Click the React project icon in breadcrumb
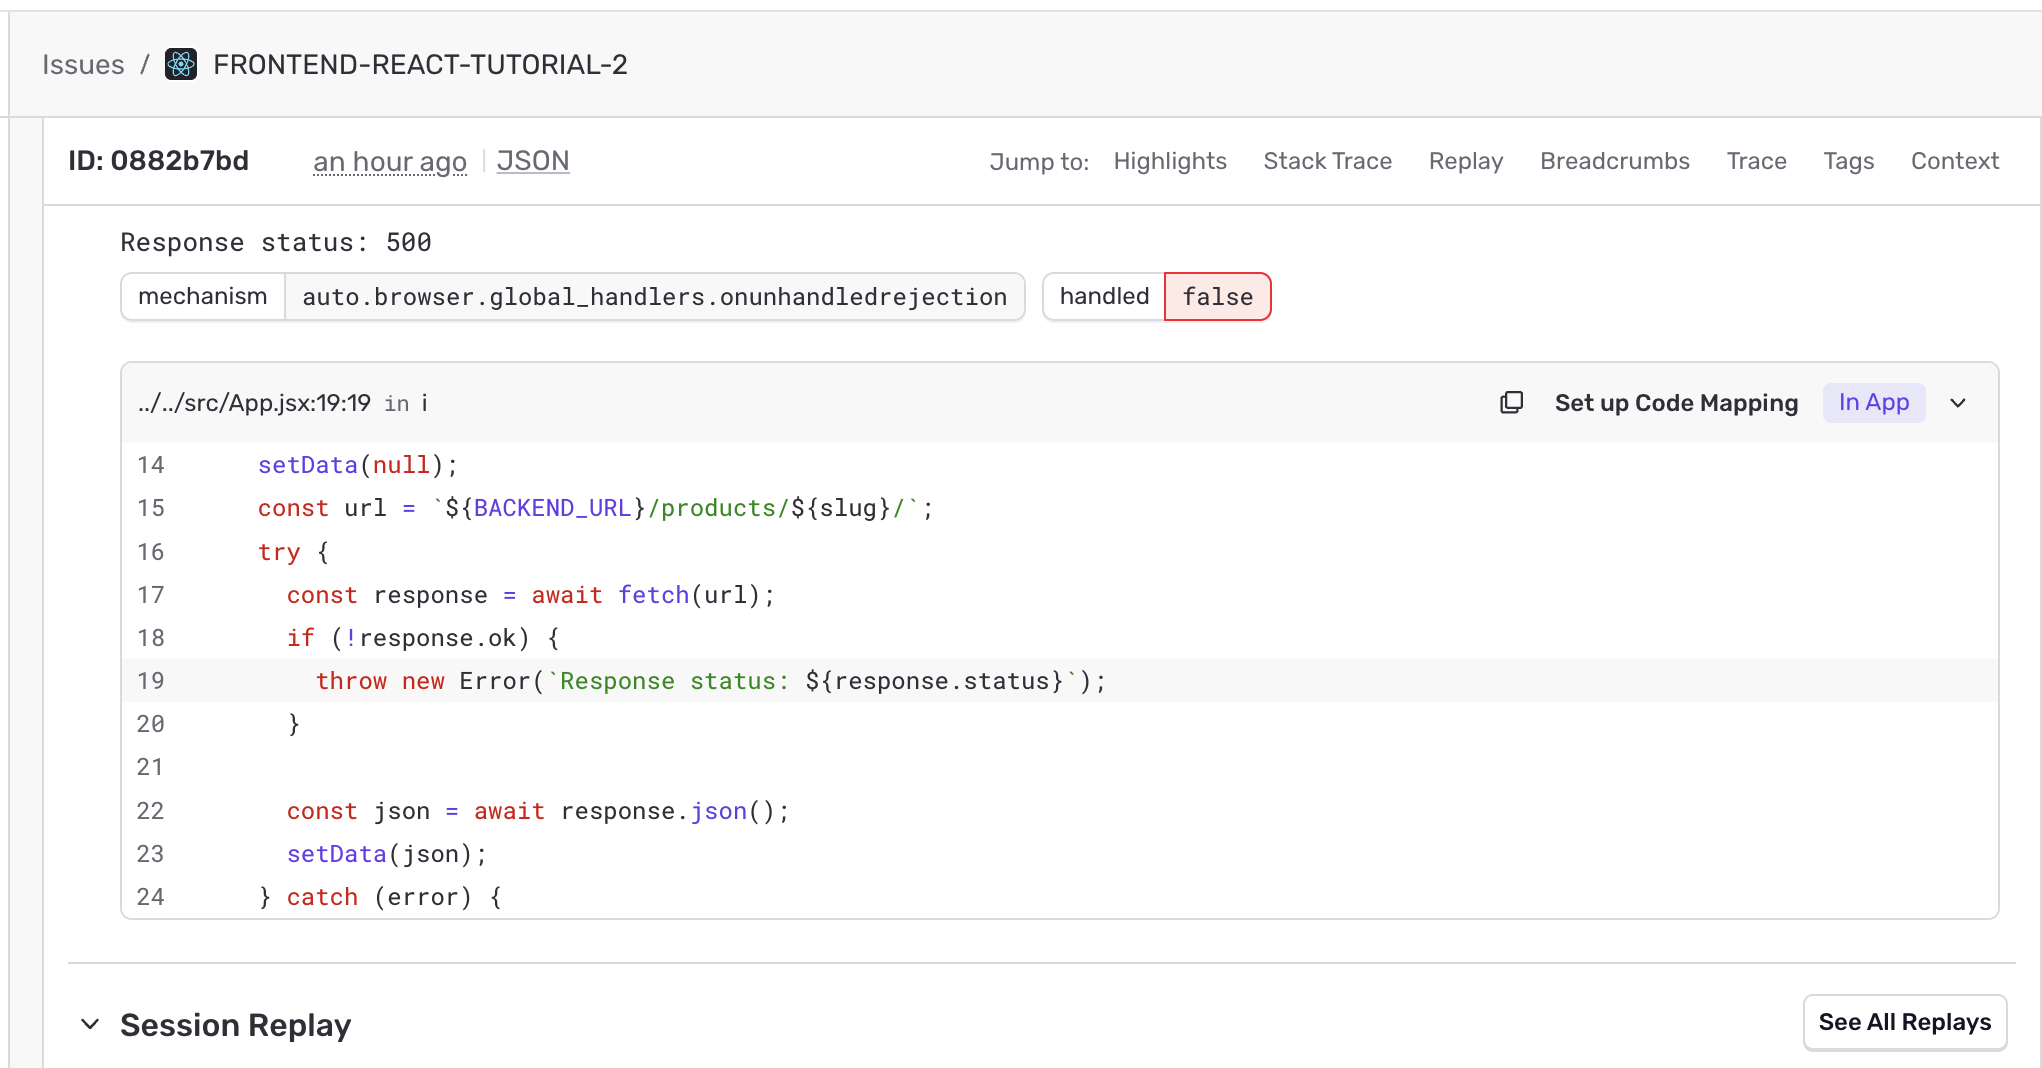Viewport: 2042px width, 1068px height. 181,64
